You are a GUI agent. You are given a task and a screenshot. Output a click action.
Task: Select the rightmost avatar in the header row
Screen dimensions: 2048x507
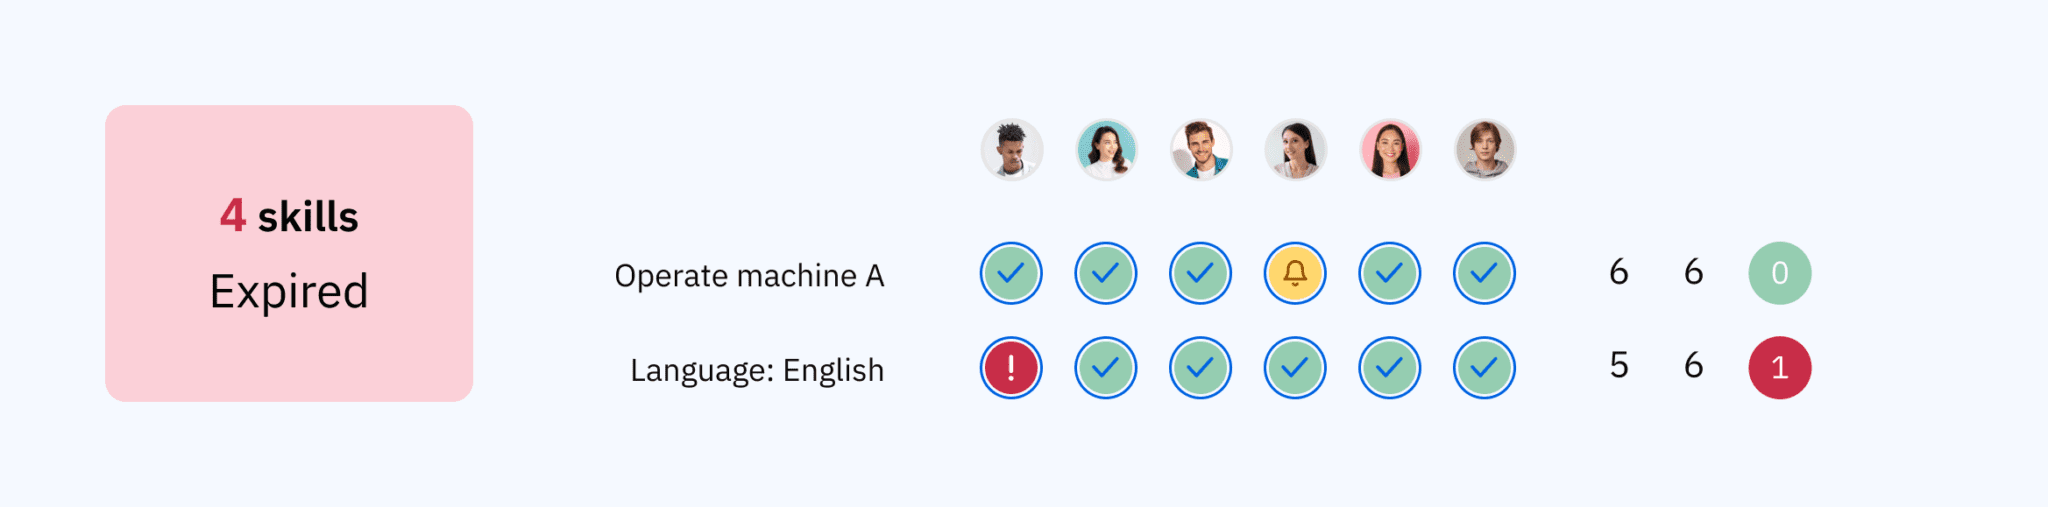coord(1484,150)
